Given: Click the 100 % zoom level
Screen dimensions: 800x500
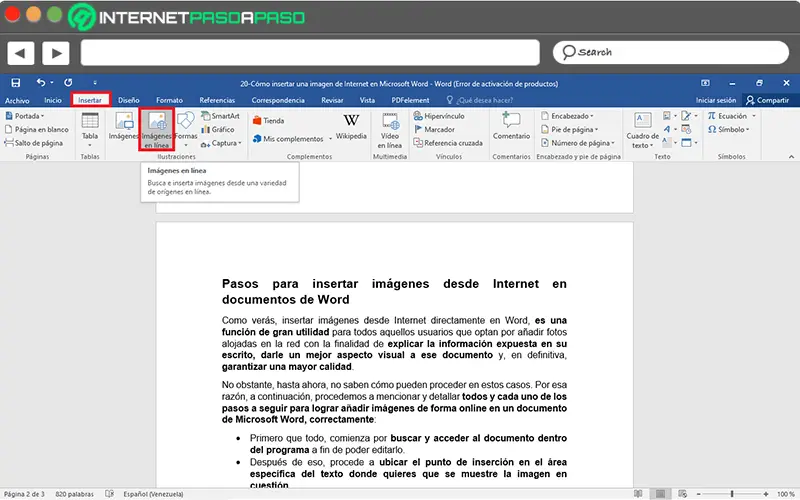Looking at the screenshot, I should click(785, 494).
